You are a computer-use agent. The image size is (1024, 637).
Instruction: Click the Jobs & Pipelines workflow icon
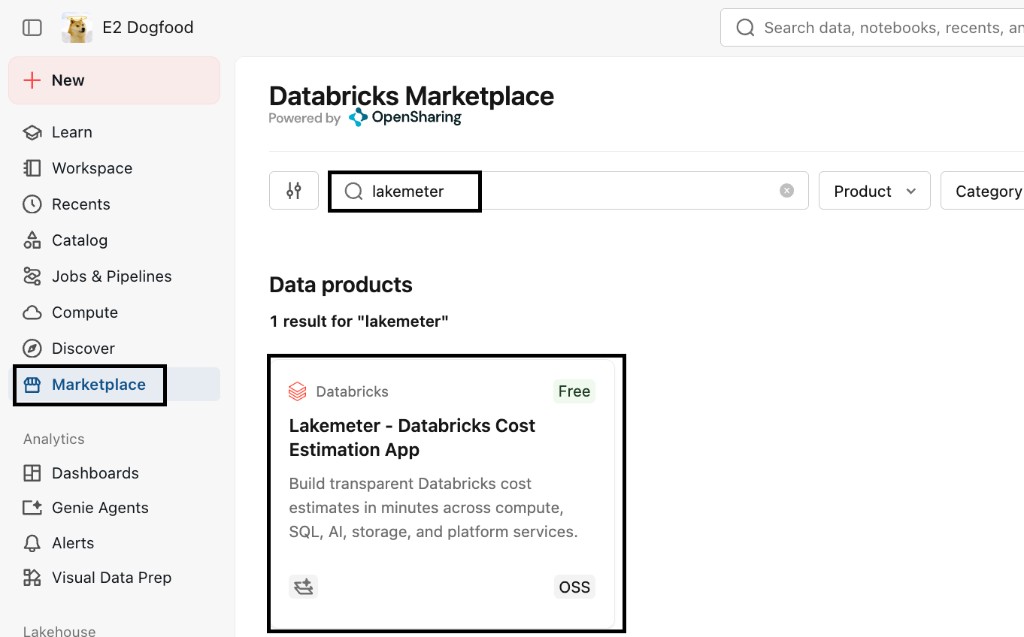(32, 276)
